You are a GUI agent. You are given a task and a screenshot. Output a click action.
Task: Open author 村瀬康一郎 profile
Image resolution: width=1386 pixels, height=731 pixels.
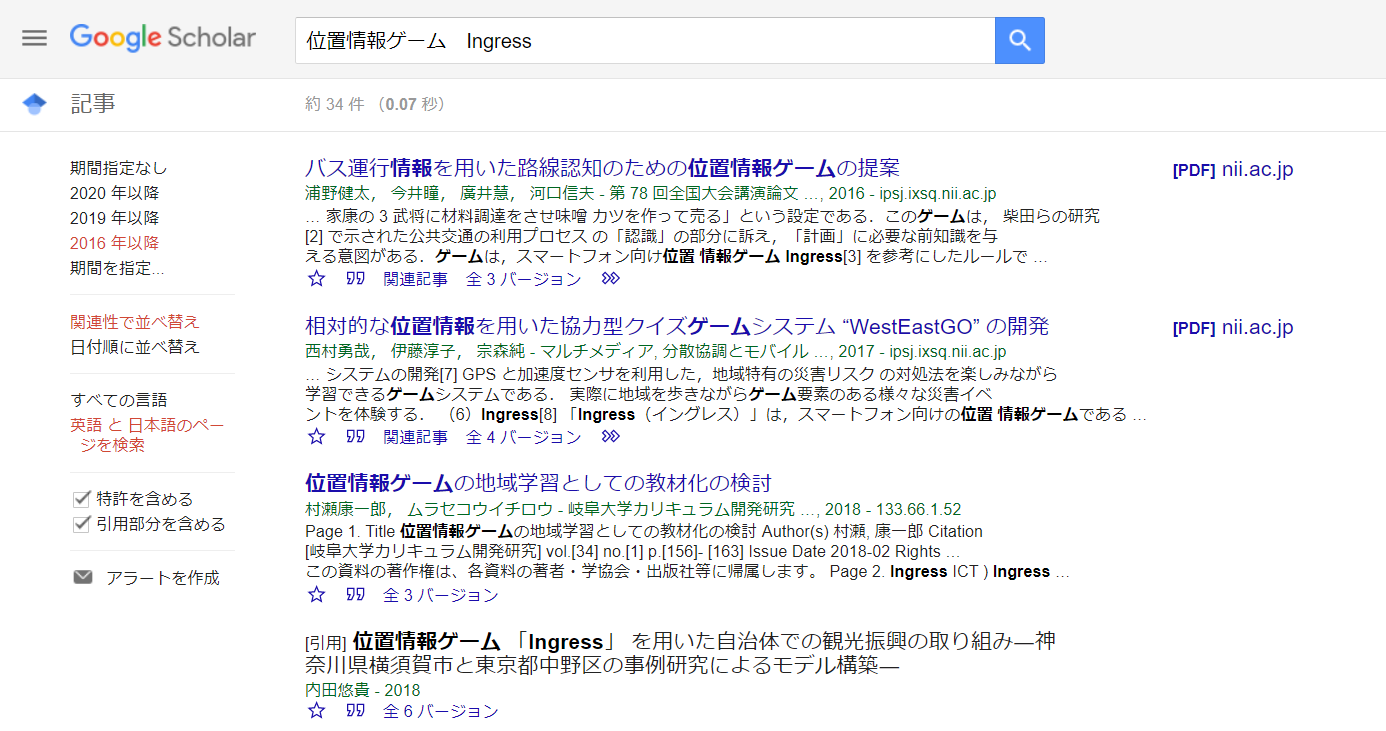[345, 510]
